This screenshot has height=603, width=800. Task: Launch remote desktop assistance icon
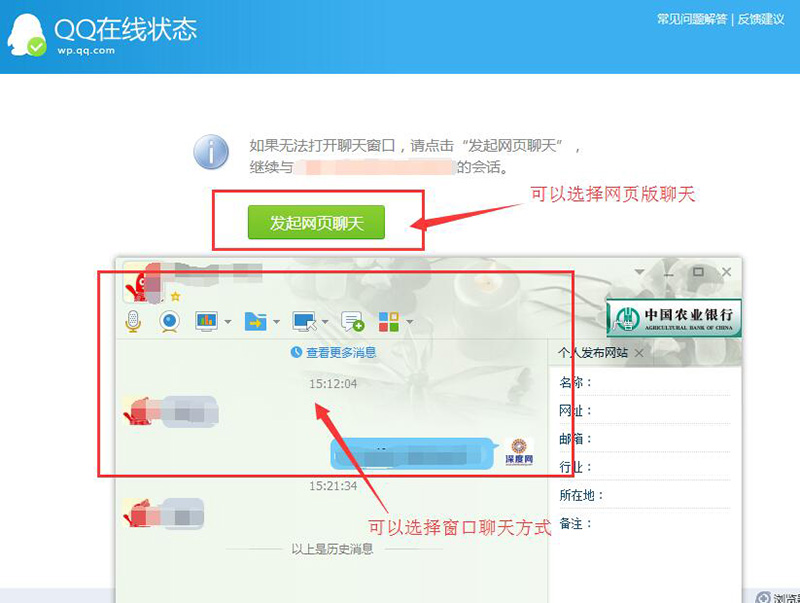point(305,320)
